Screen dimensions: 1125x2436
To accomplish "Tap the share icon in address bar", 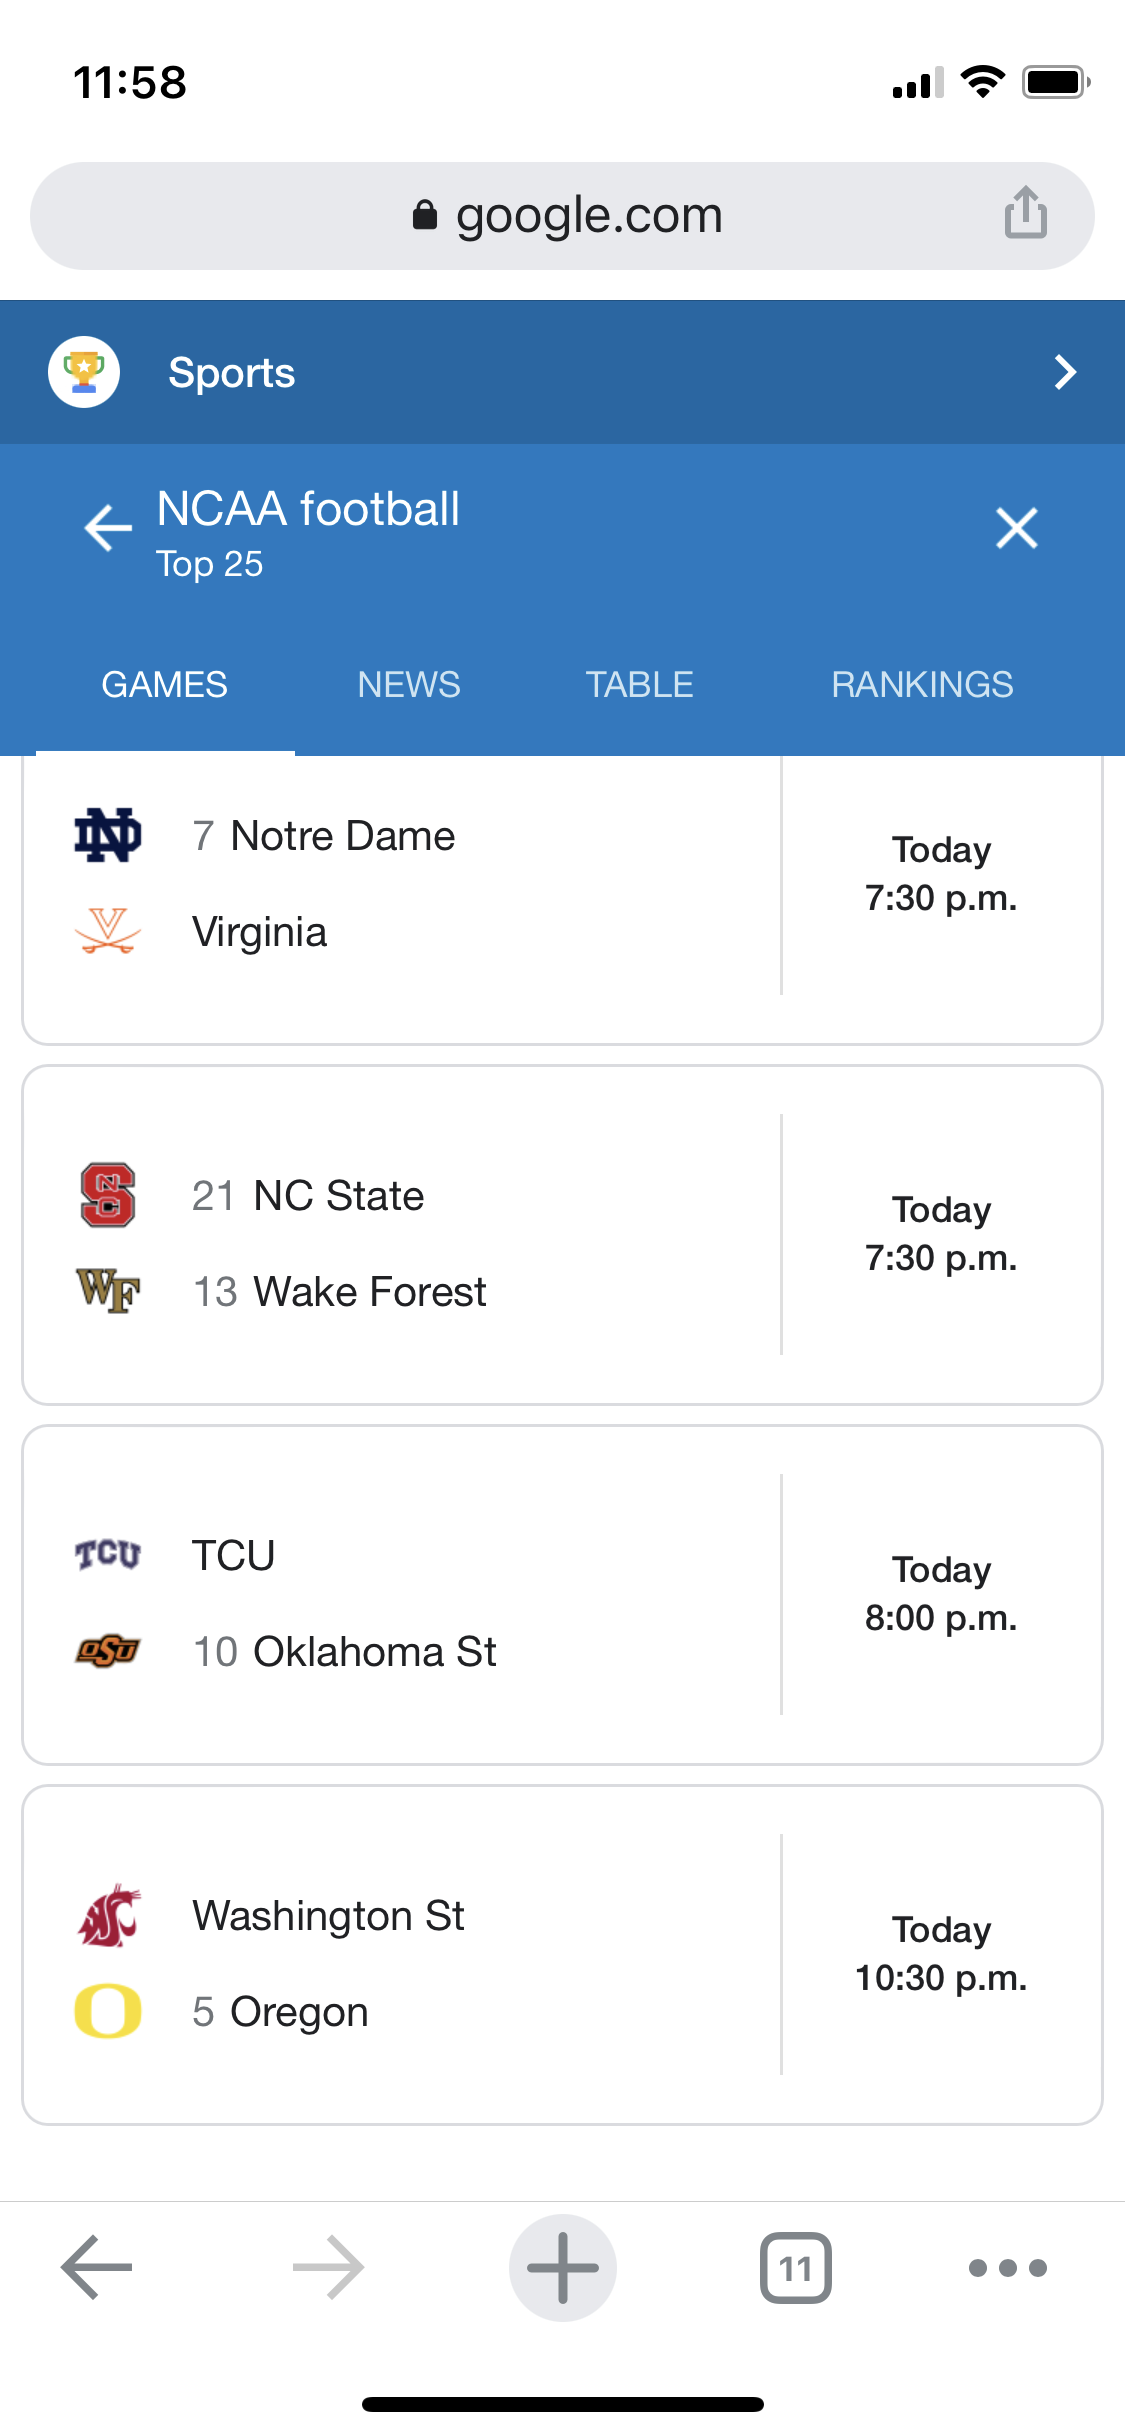I will click(x=1025, y=213).
